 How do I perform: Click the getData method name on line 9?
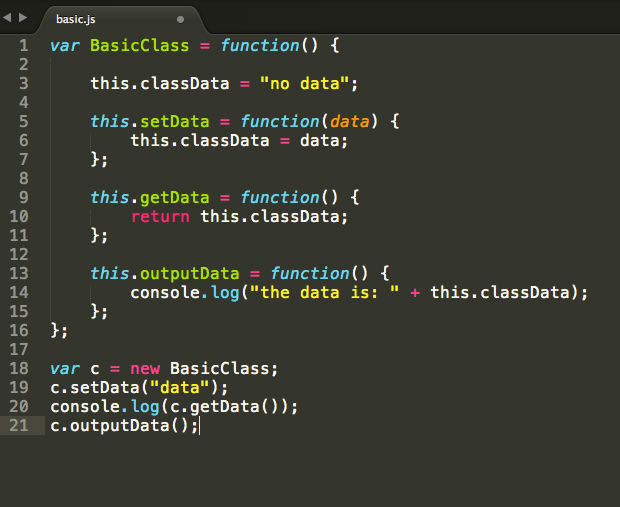[175, 198]
